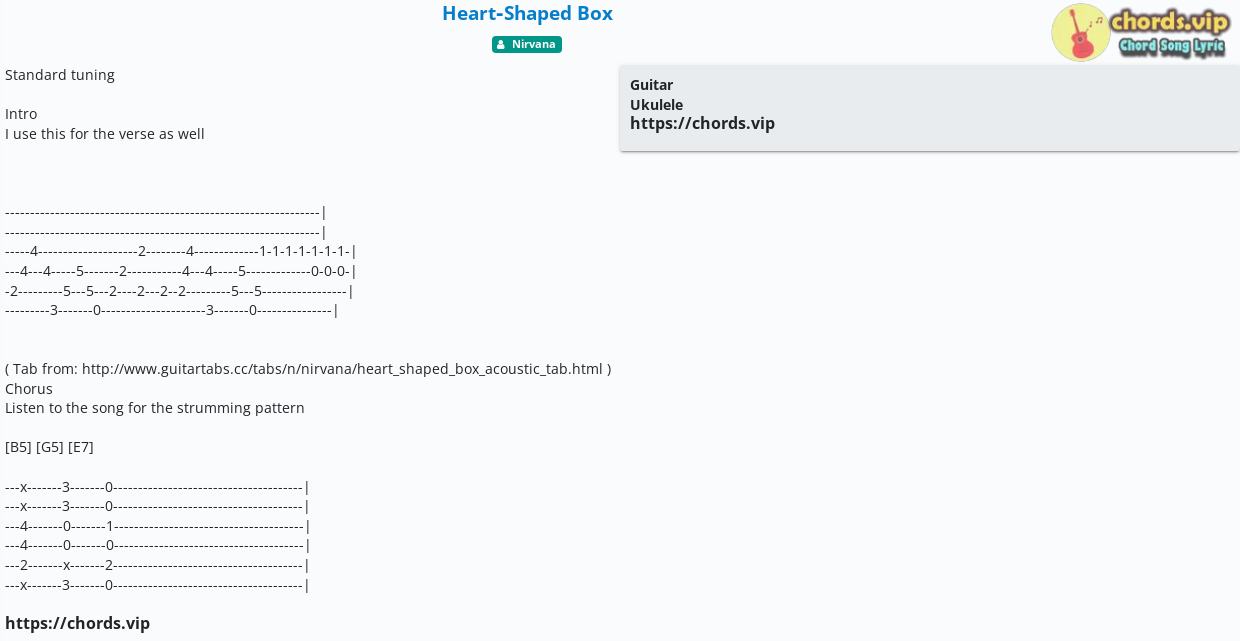Click the [B5] chord label
Screen dimensions: 1240x641
coord(18,447)
